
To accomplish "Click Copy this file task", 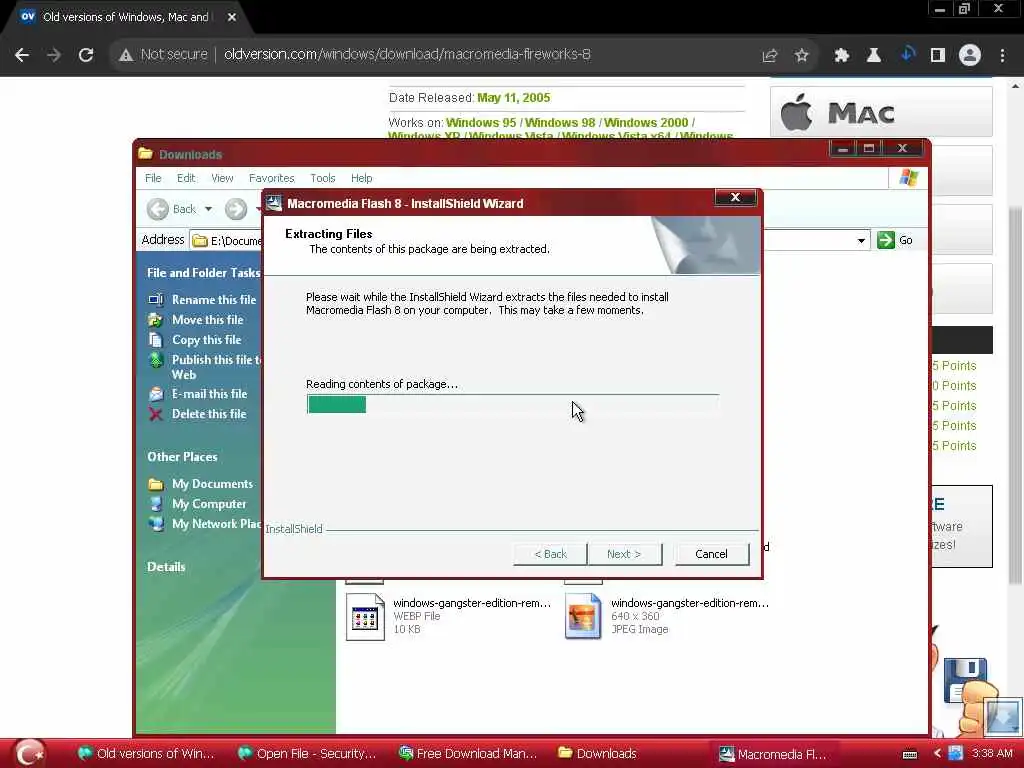I will pyautogui.click(x=206, y=340).
